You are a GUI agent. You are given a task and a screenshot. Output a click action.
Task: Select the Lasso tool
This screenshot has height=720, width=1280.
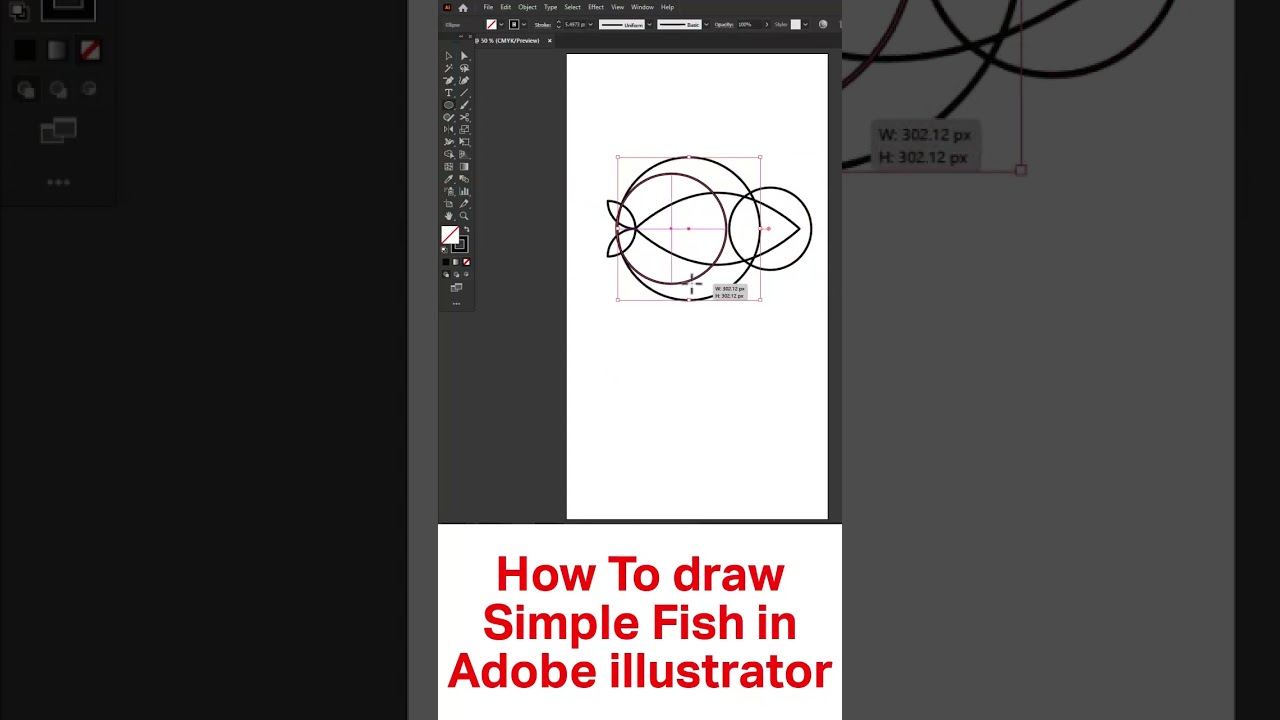pos(464,68)
